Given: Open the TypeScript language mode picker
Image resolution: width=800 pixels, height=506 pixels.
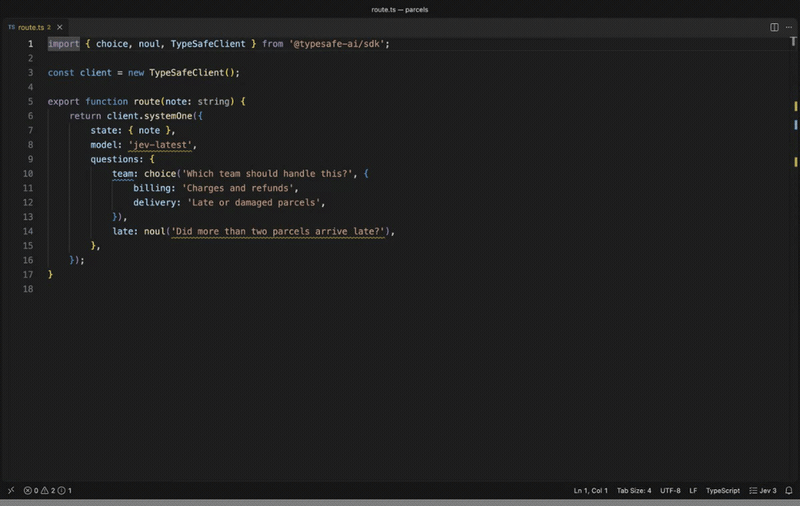Looking at the screenshot, I should coord(722,490).
